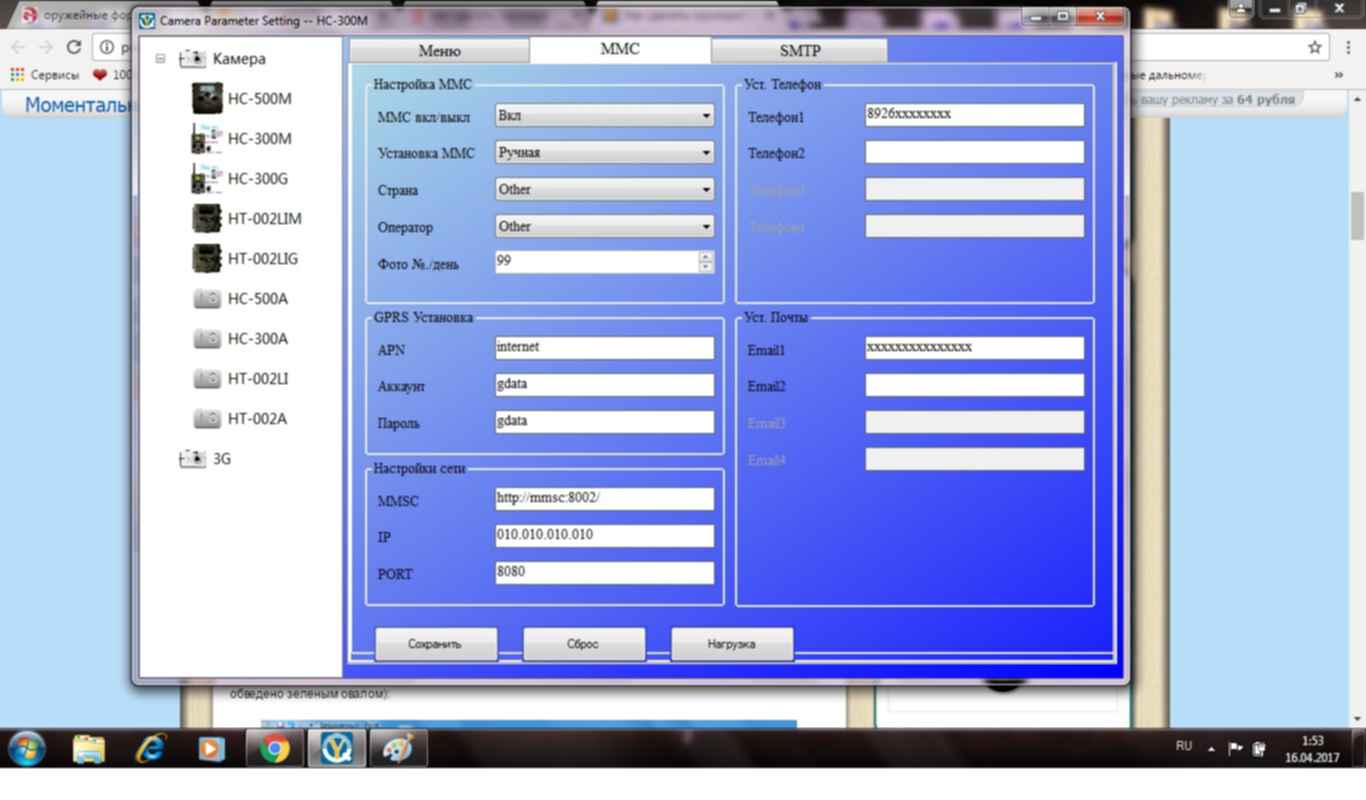Viewport: 1366px width, 800px height.
Task: Select the HT-002LIG camera icon
Action: (207, 258)
